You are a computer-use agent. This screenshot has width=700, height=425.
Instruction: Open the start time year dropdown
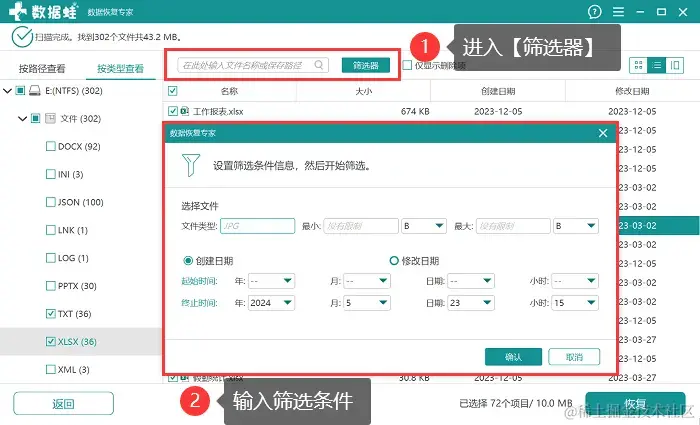271,281
